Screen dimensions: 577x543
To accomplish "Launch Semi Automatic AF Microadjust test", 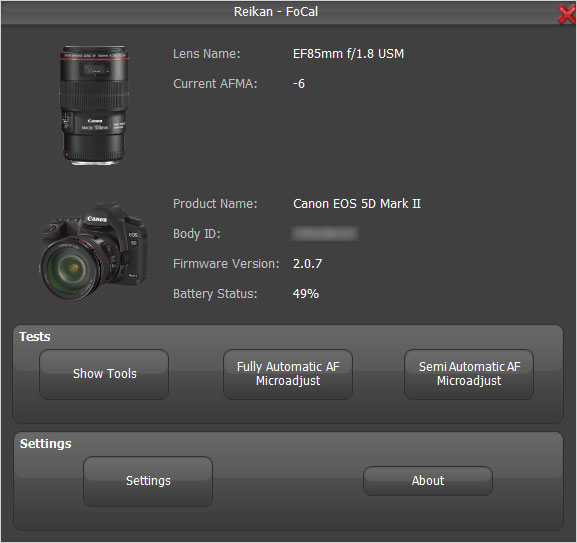I will 469,374.
